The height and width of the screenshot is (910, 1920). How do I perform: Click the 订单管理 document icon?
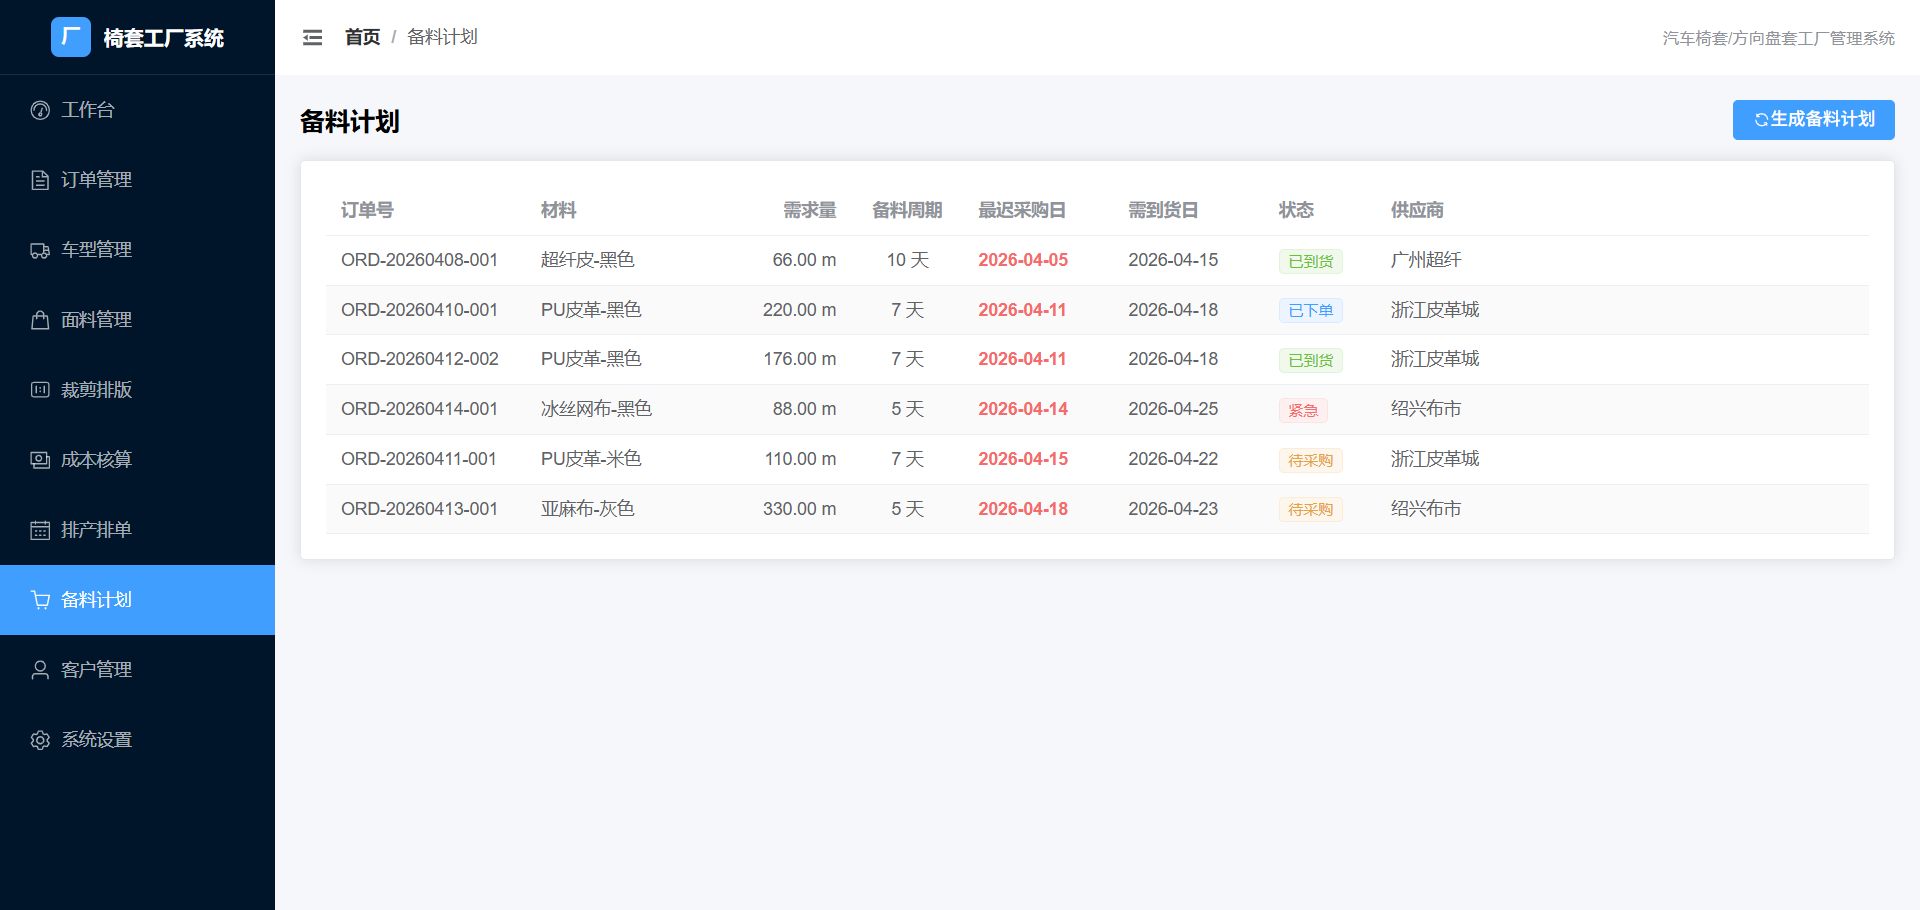[x=40, y=180]
